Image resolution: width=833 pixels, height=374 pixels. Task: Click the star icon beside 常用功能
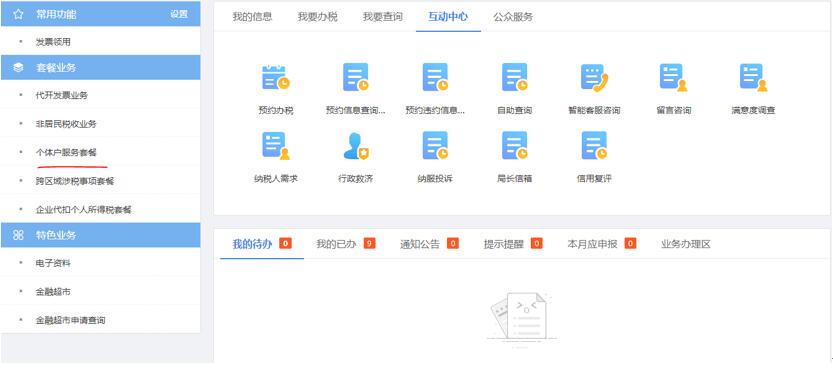(18, 14)
